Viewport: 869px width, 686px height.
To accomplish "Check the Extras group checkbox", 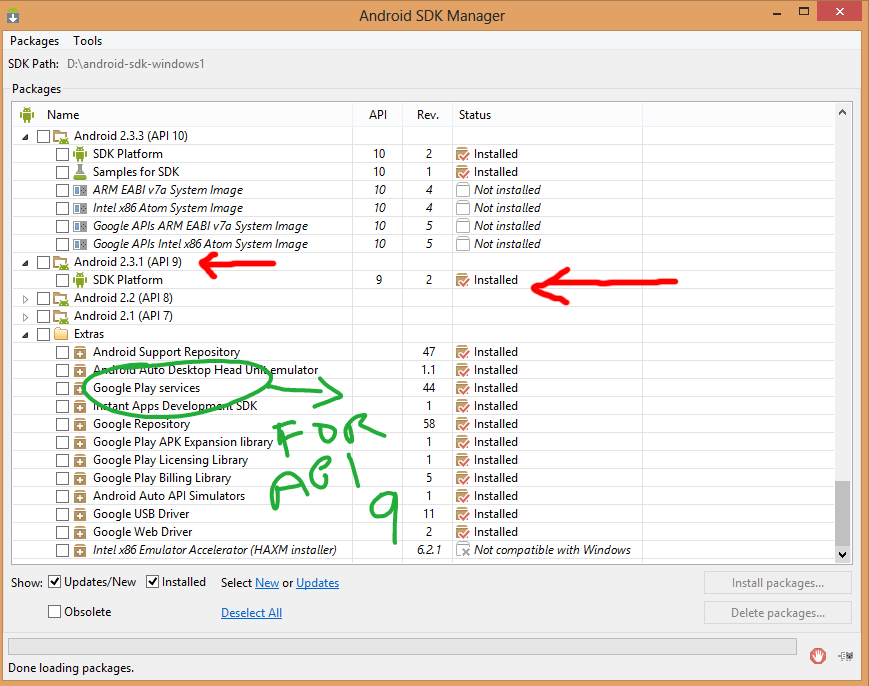I will click(x=43, y=334).
